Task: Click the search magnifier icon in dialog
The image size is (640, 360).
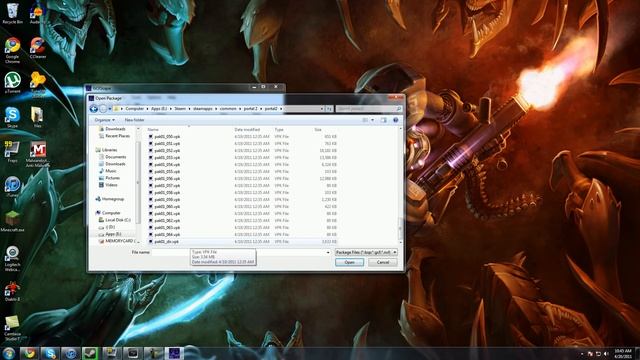Action: point(398,109)
